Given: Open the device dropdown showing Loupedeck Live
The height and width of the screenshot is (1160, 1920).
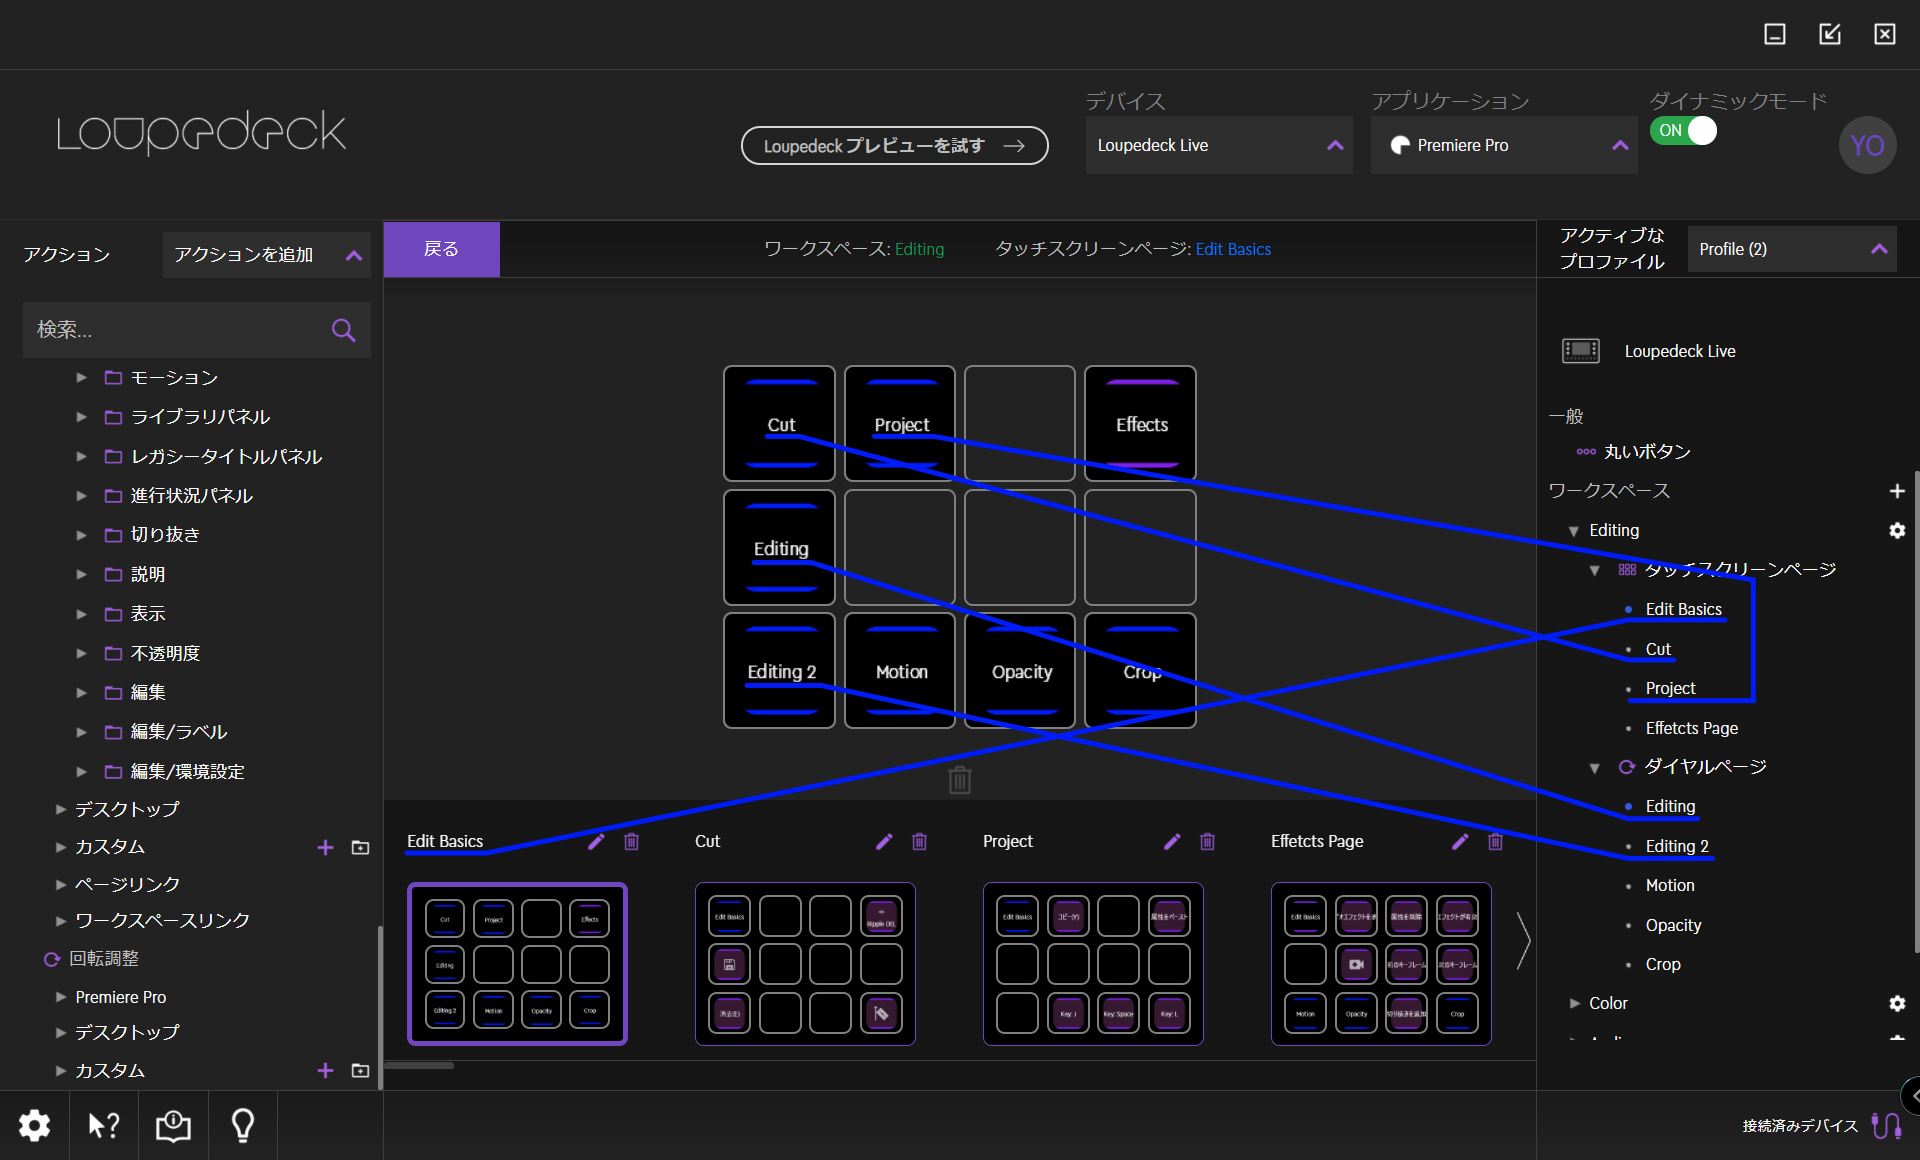Looking at the screenshot, I should [x=1218, y=146].
